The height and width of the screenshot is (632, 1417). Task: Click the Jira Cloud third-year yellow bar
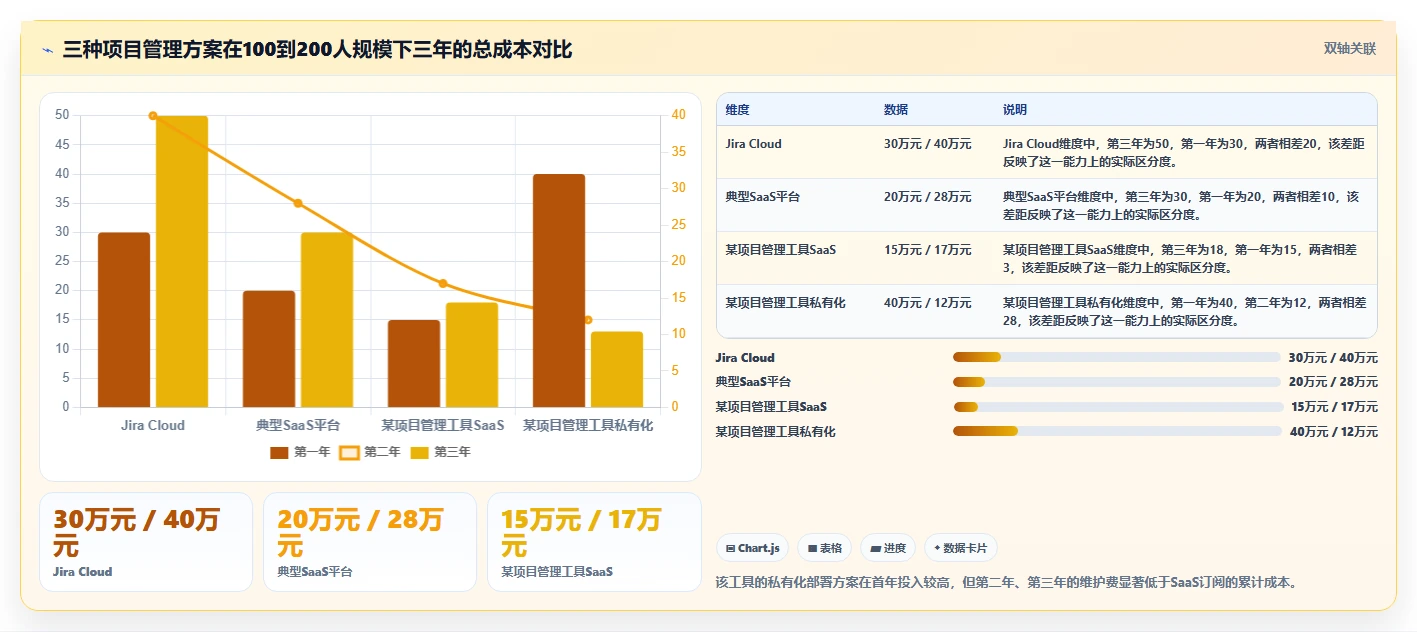click(x=182, y=262)
